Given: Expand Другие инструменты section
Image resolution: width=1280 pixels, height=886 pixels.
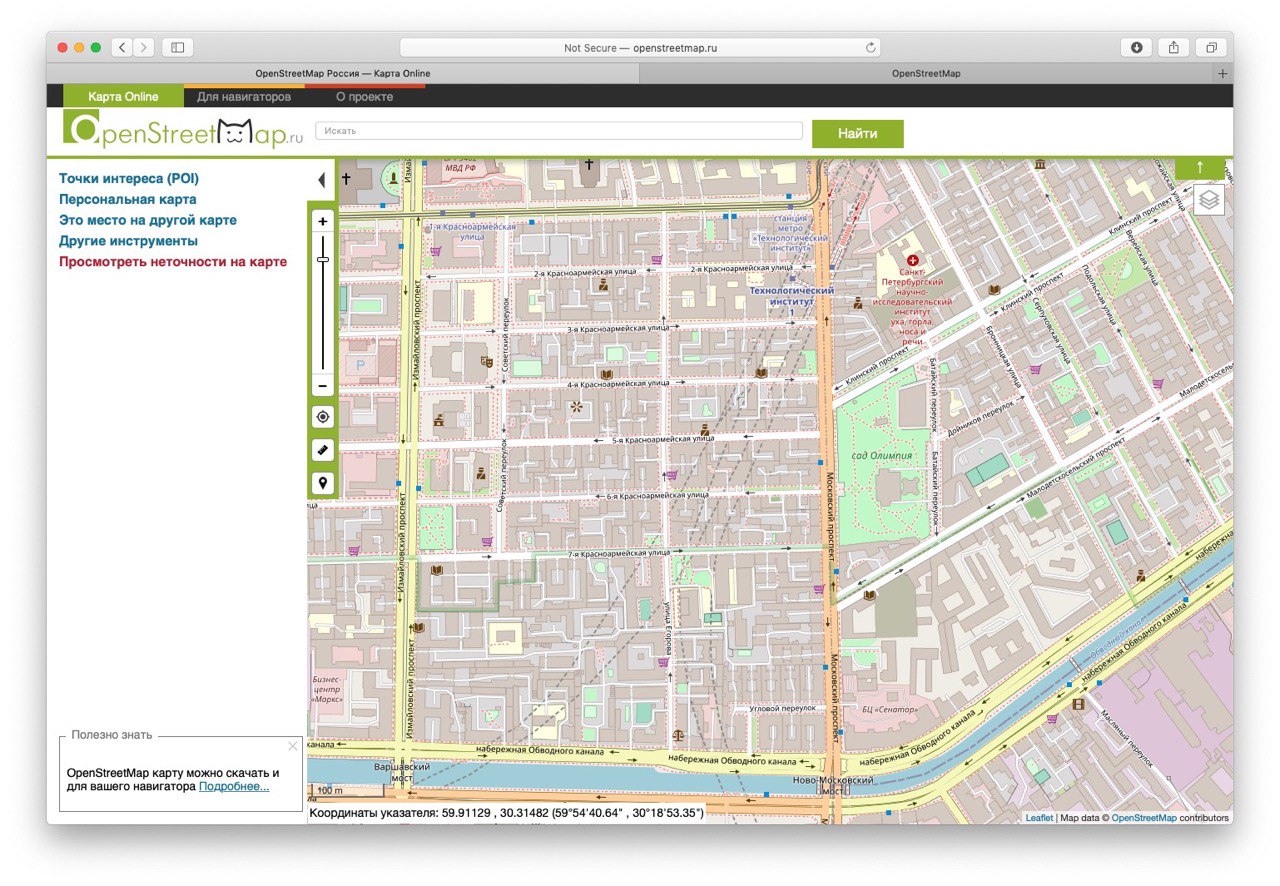Looking at the screenshot, I should (128, 241).
